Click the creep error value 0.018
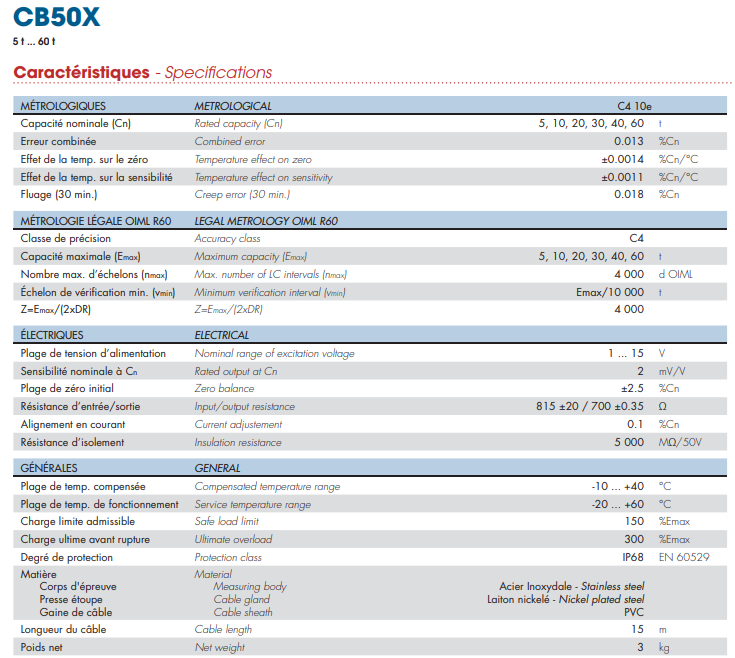 click(x=628, y=195)
